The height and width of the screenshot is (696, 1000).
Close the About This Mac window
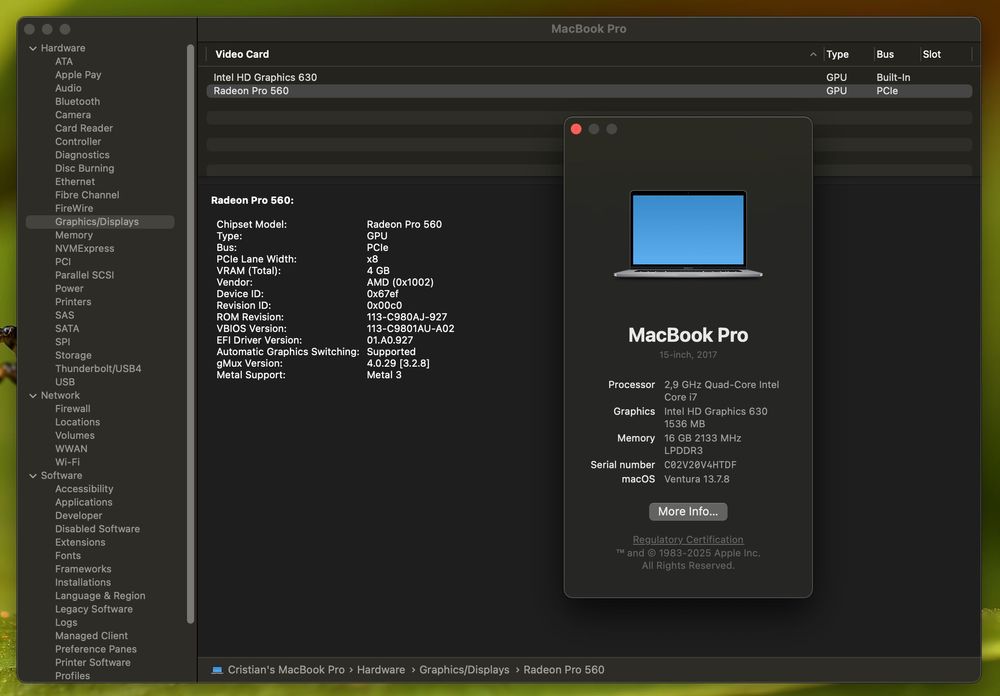[x=576, y=130]
